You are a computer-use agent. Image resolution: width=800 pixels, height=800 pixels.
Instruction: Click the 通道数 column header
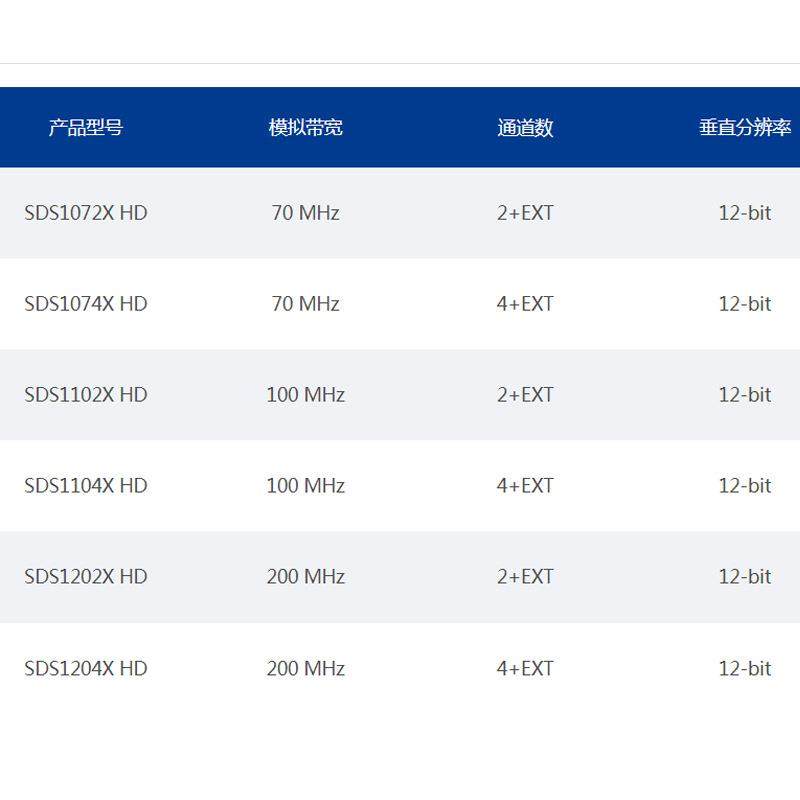coord(525,127)
